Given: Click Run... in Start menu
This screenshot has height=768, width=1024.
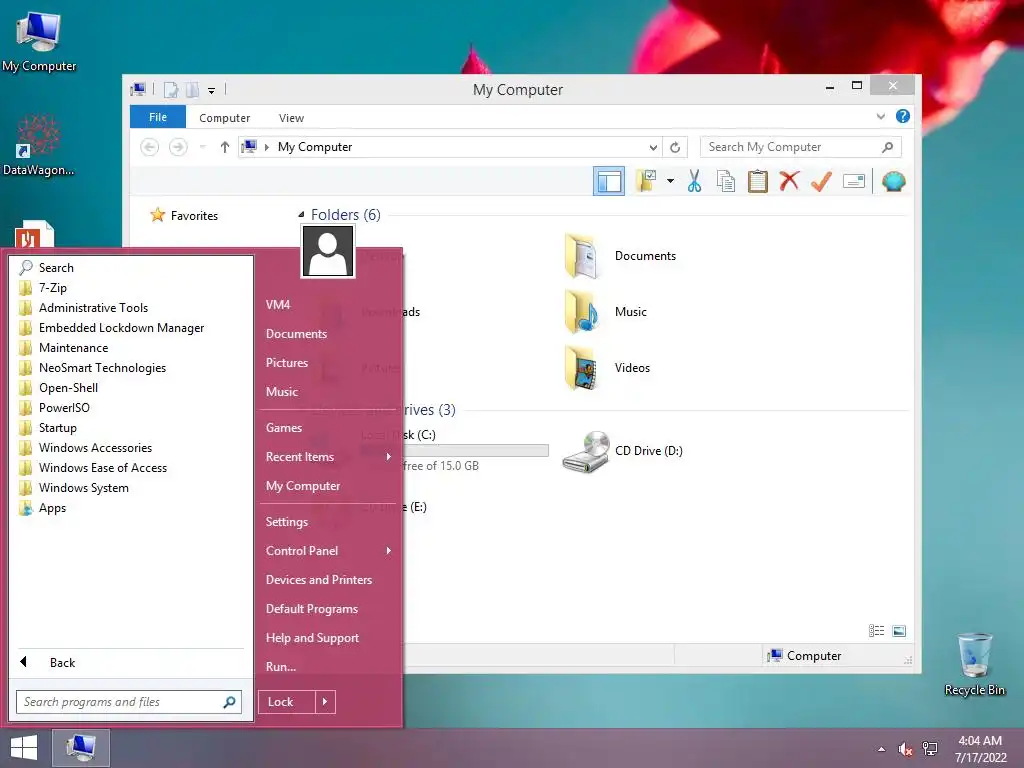Looking at the screenshot, I should click(281, 667).
